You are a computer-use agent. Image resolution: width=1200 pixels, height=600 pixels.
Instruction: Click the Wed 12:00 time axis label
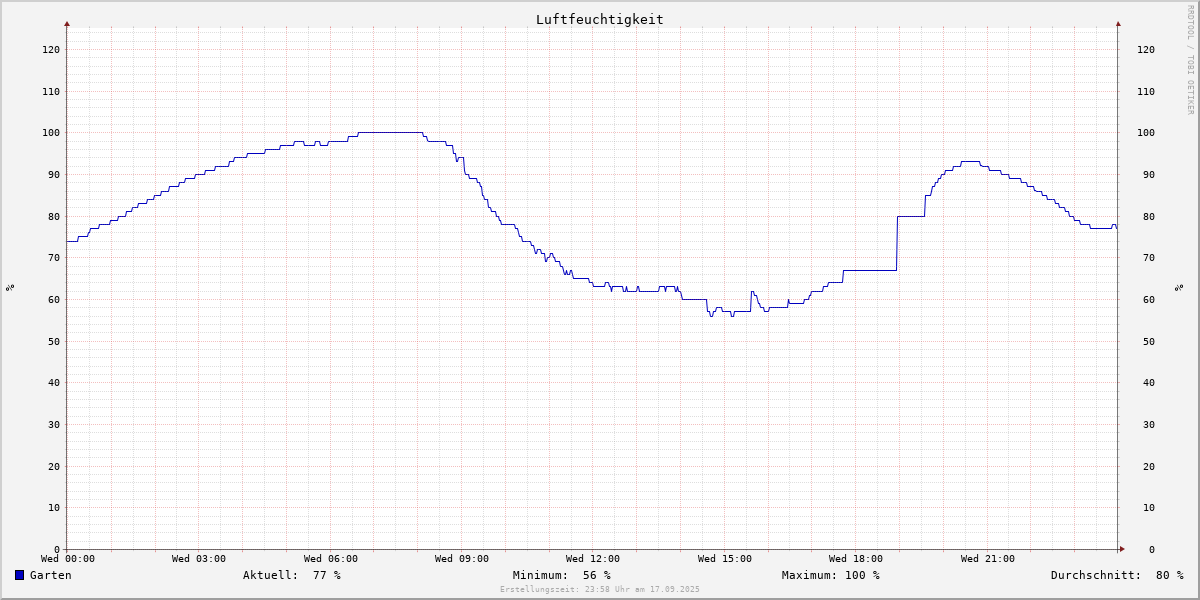pyautogui.click(x=592, y=559)
